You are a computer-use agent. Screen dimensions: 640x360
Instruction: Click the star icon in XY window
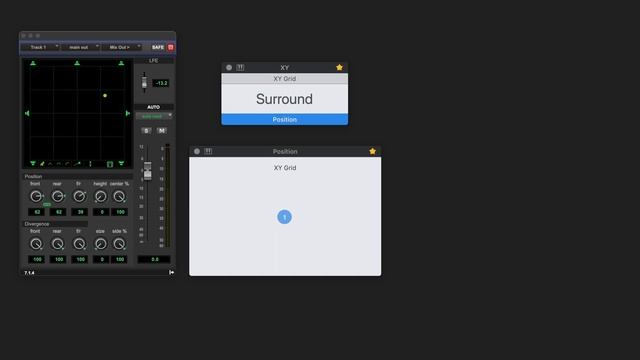coord(339,67)
